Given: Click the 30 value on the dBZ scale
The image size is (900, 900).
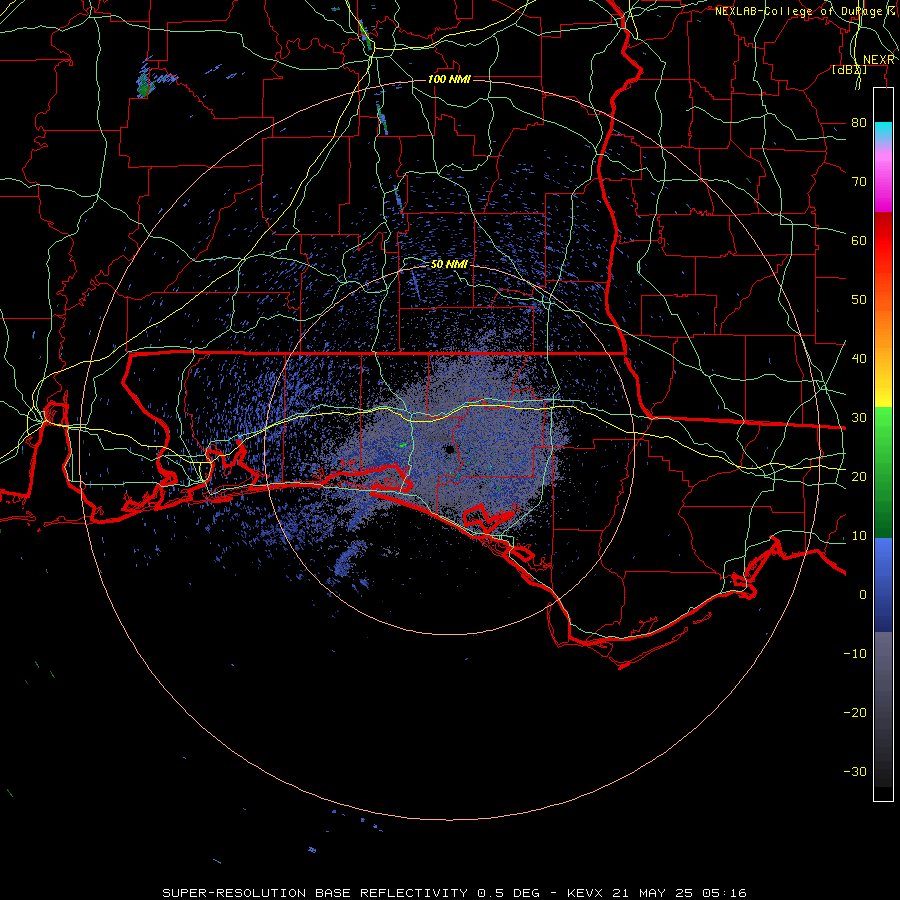Looking at the screenshot, I should pyautogui.click(x=859, y=417).
